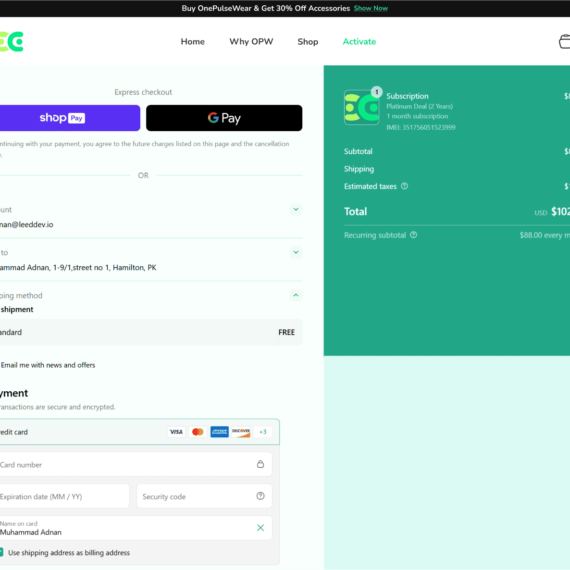Click the quantity badge on subscription thumbnail
This screenshot has width=570, height=570.
click(x=377, y=92)
